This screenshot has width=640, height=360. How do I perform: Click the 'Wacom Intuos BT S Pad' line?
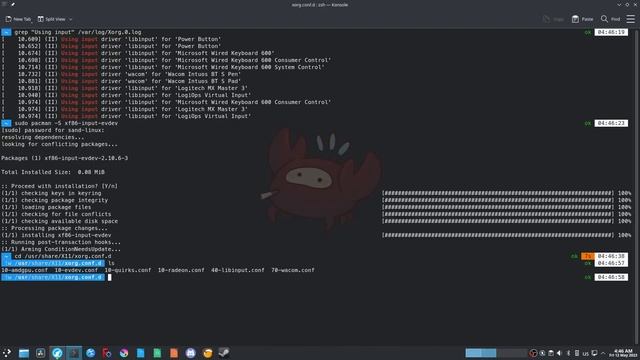tap(121, 81)
